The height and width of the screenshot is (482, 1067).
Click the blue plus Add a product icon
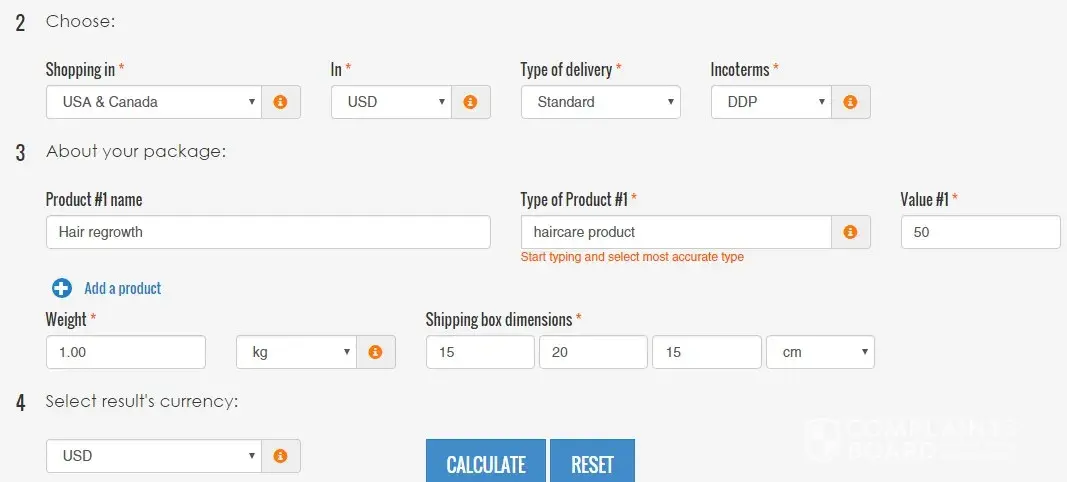pos(61,288)
